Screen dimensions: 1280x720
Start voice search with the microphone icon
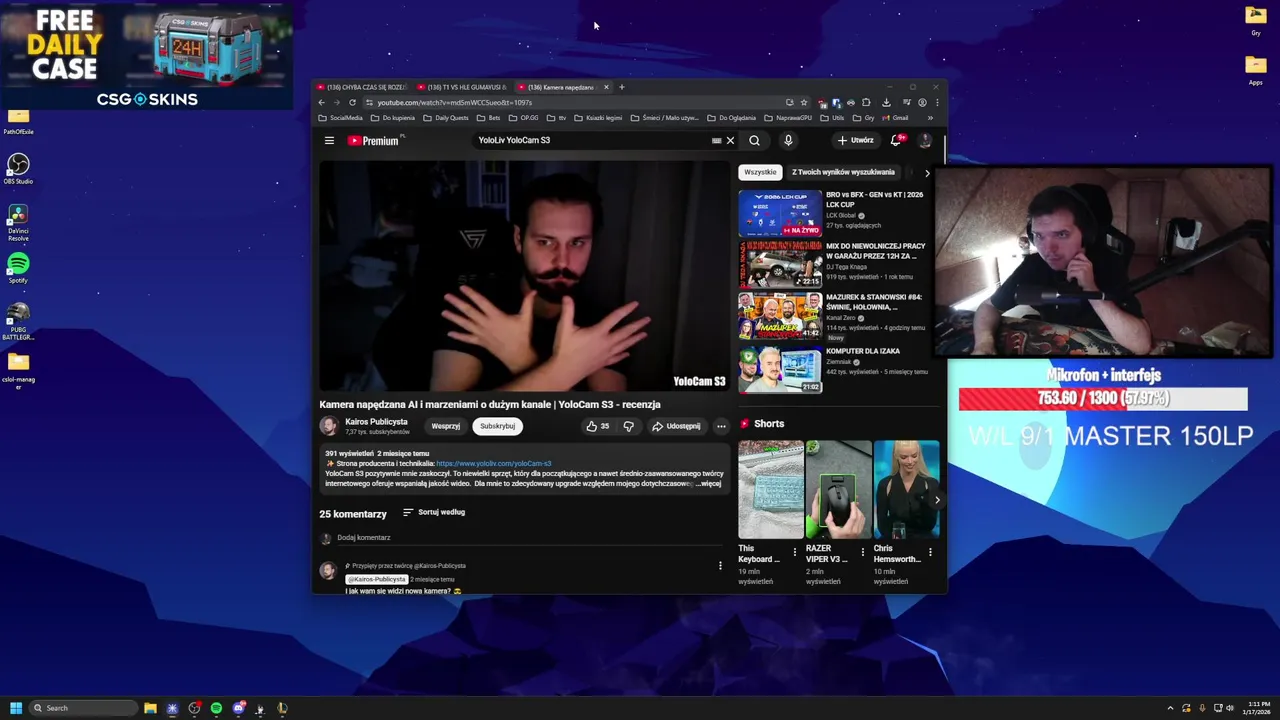tap(788, 141)
